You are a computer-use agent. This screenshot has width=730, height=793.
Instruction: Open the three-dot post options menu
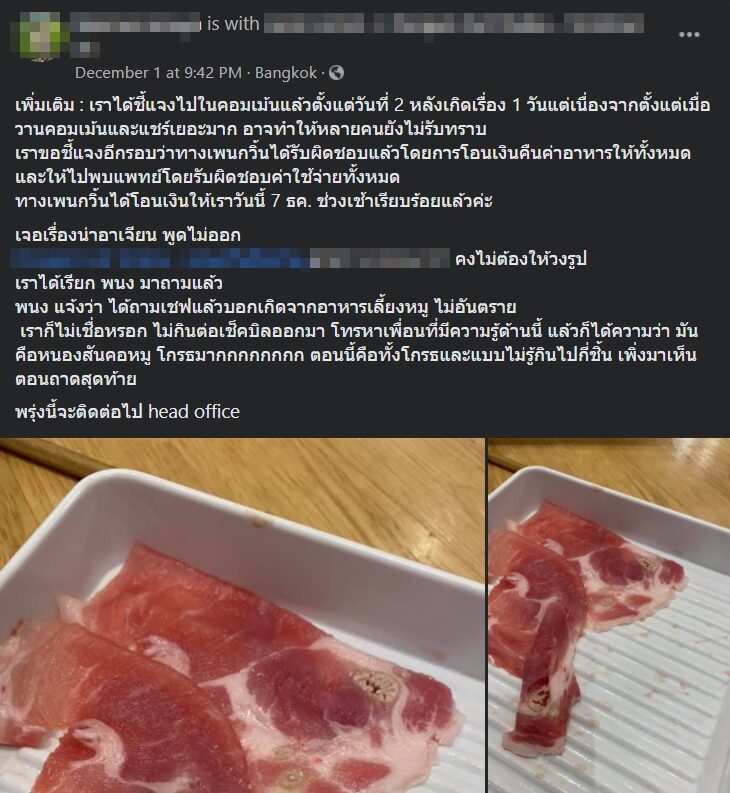[689, 34]
